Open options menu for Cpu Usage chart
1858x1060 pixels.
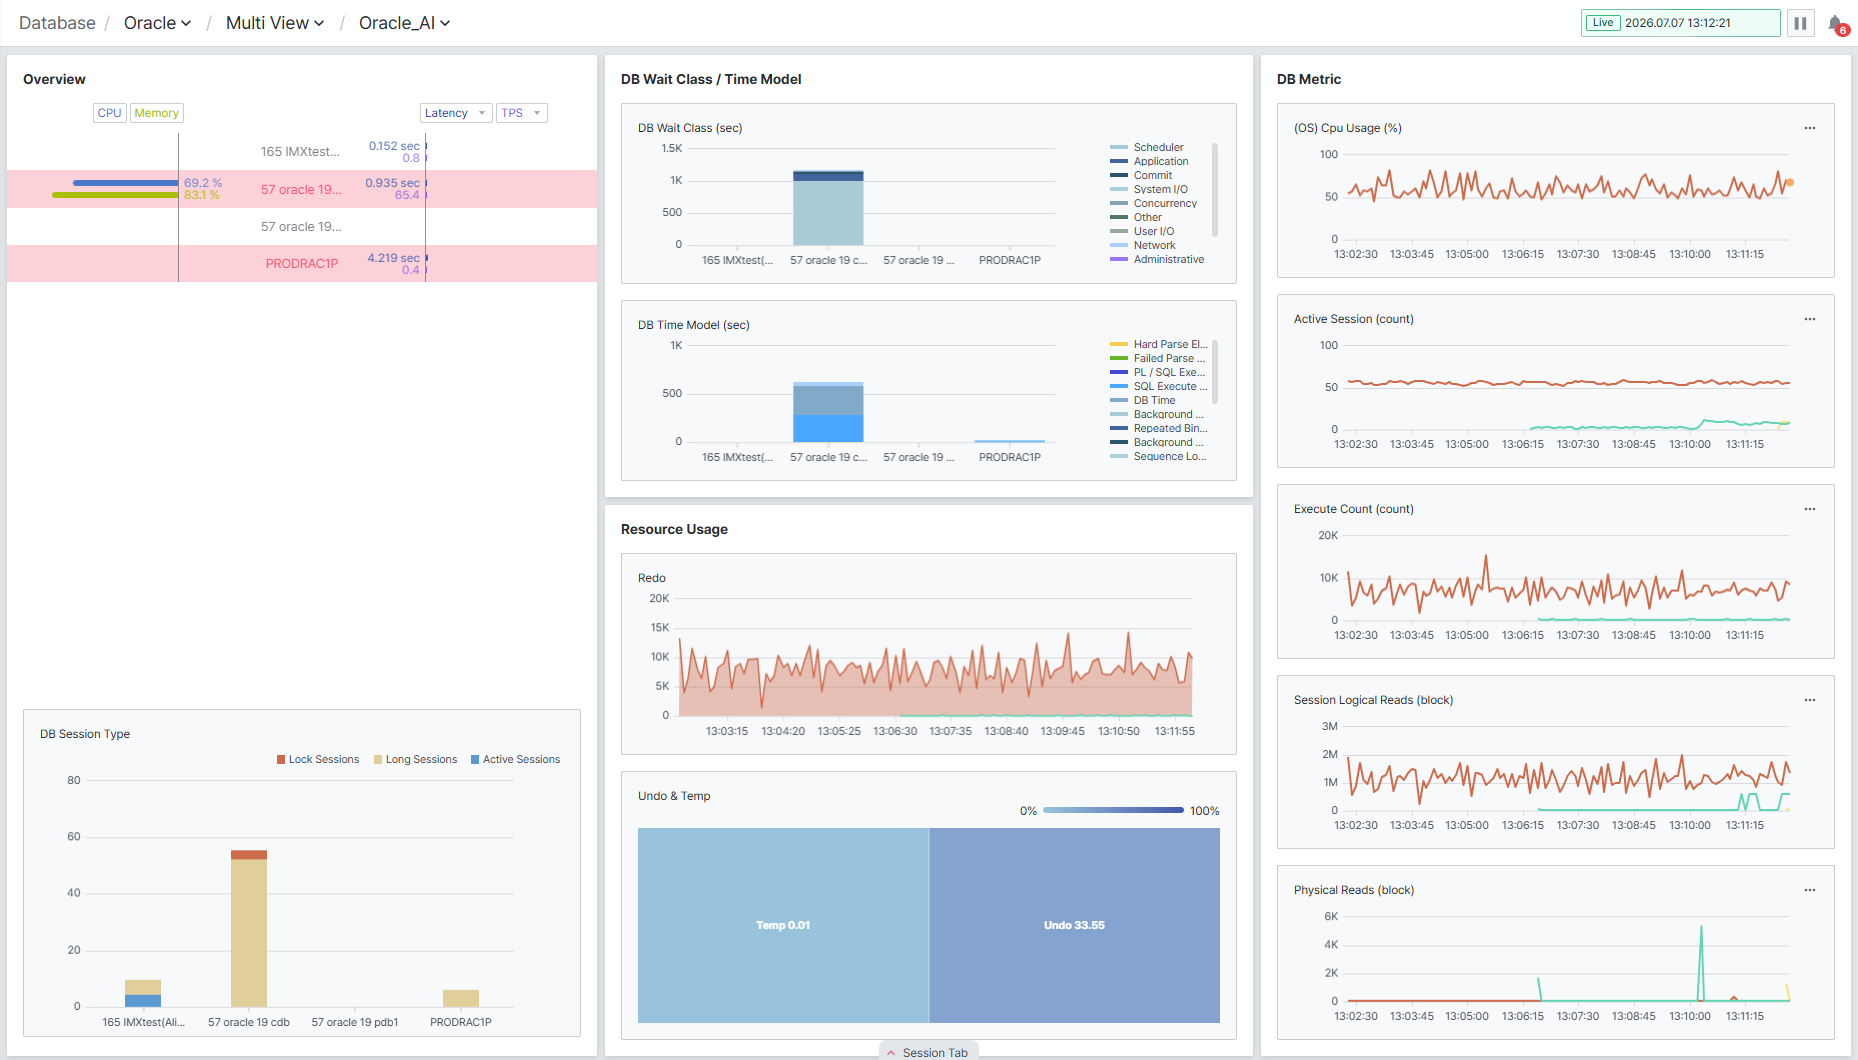point(1809,128)
